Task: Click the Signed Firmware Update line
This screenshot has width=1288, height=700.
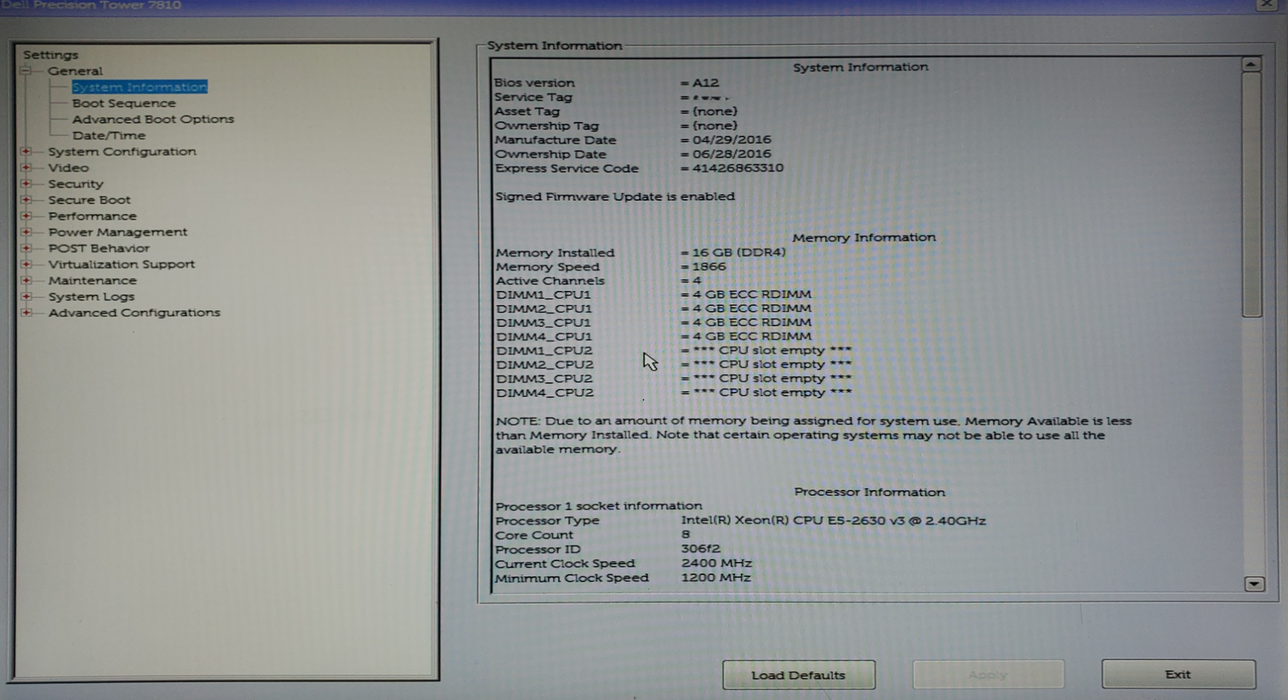Action: click(x=615, y=196)
